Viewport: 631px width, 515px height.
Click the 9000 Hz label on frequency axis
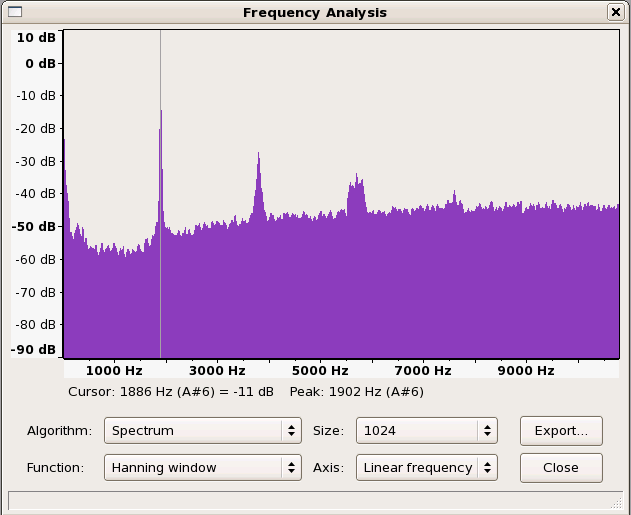click(x=525, y=370)
